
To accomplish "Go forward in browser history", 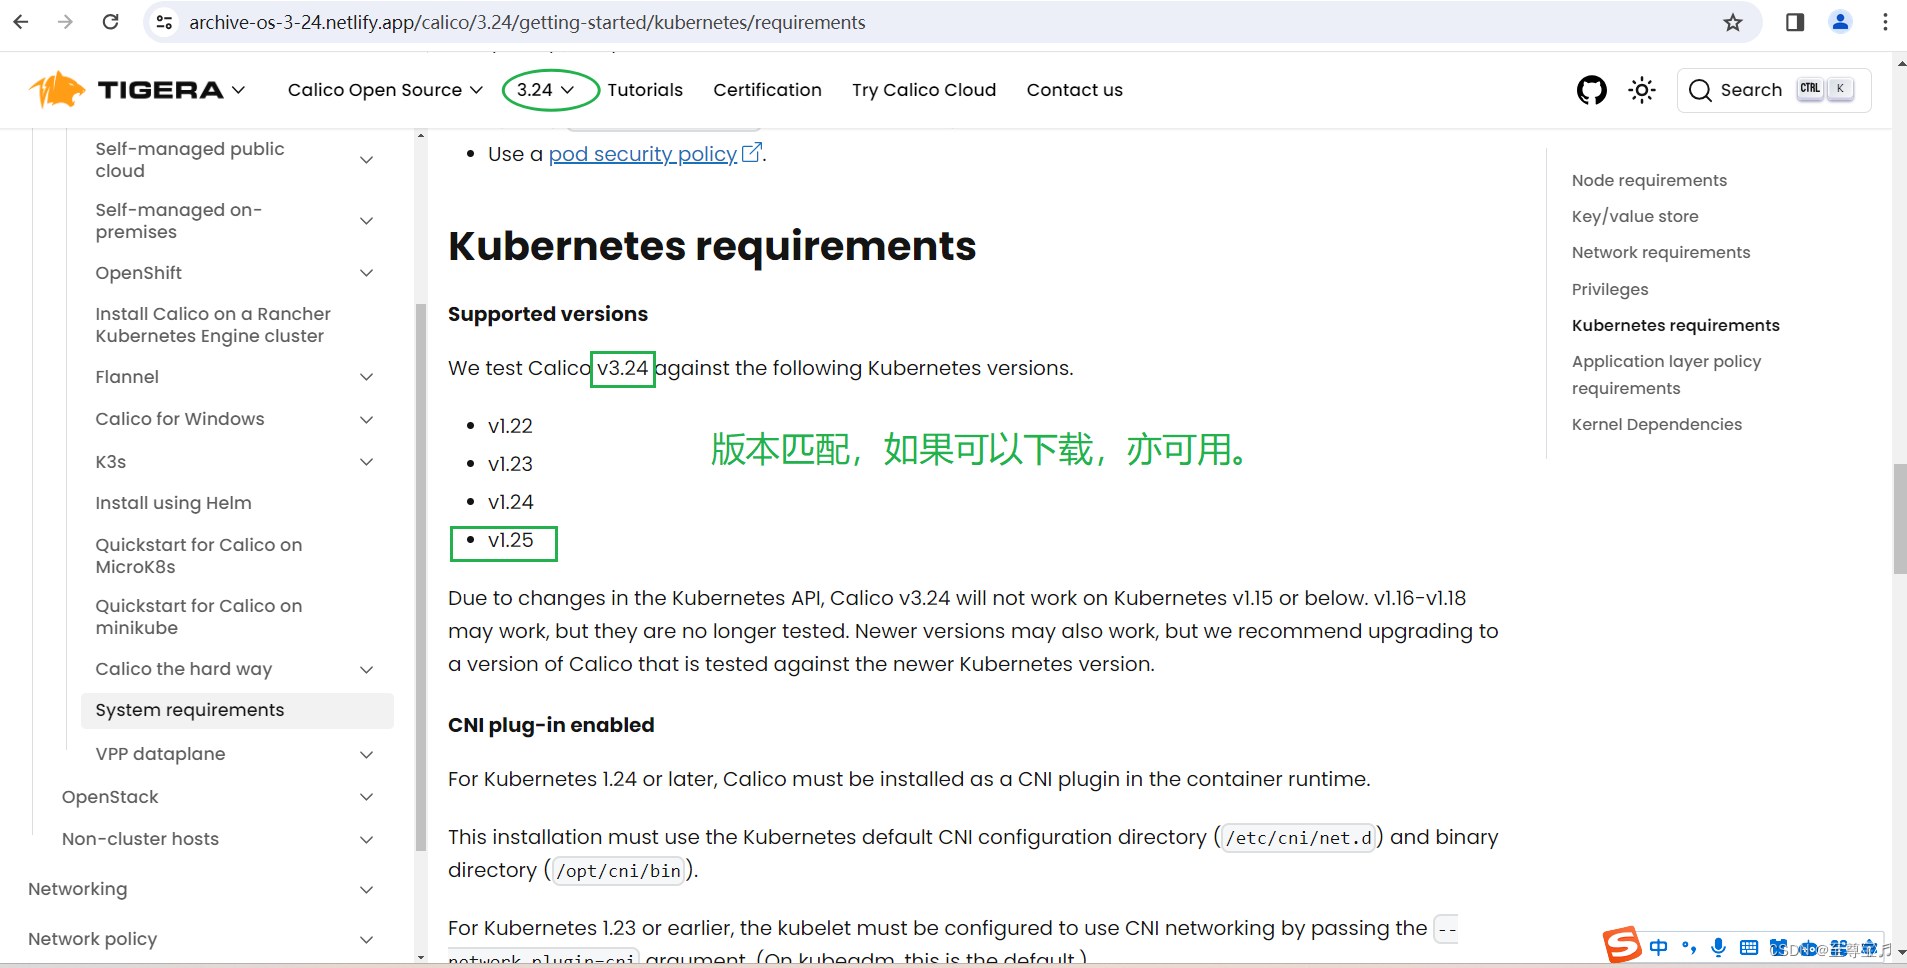I will tap(66, 22).
